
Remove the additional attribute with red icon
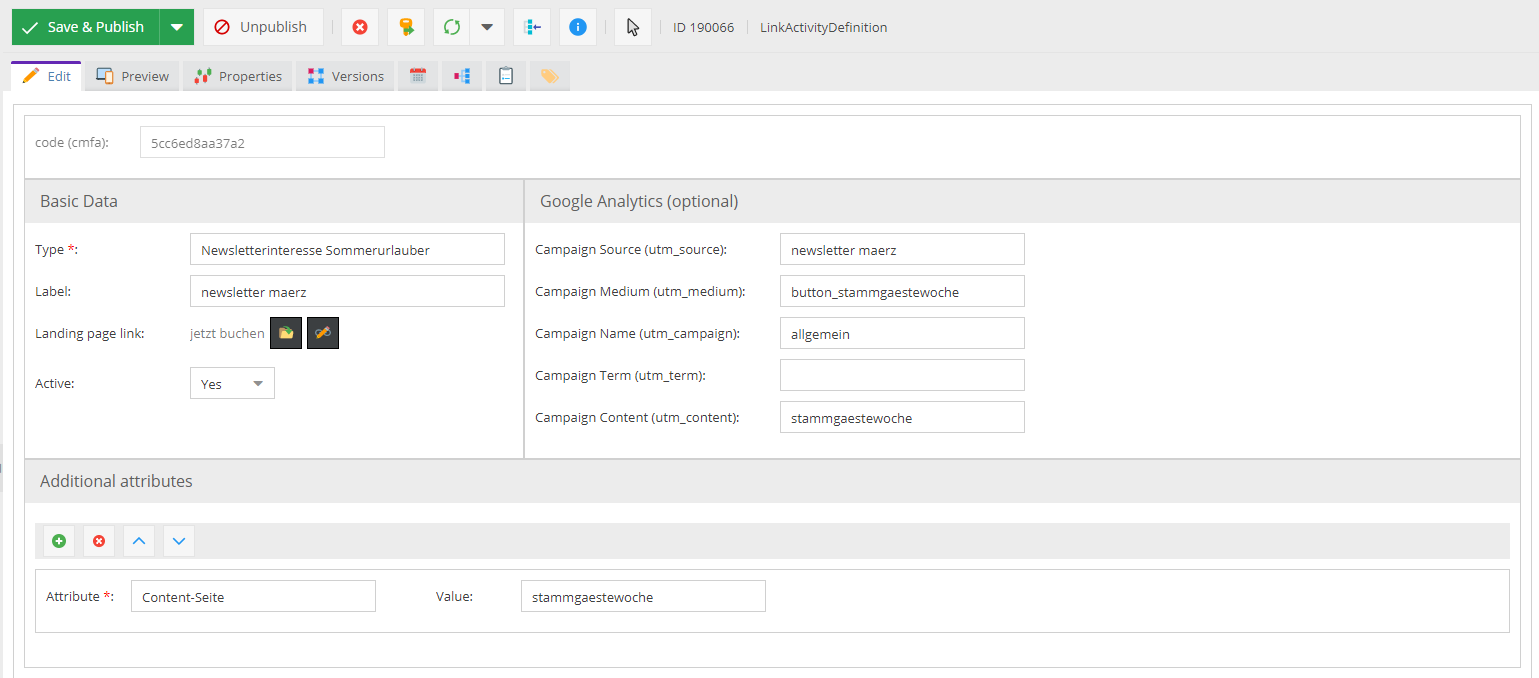[99, 541]
